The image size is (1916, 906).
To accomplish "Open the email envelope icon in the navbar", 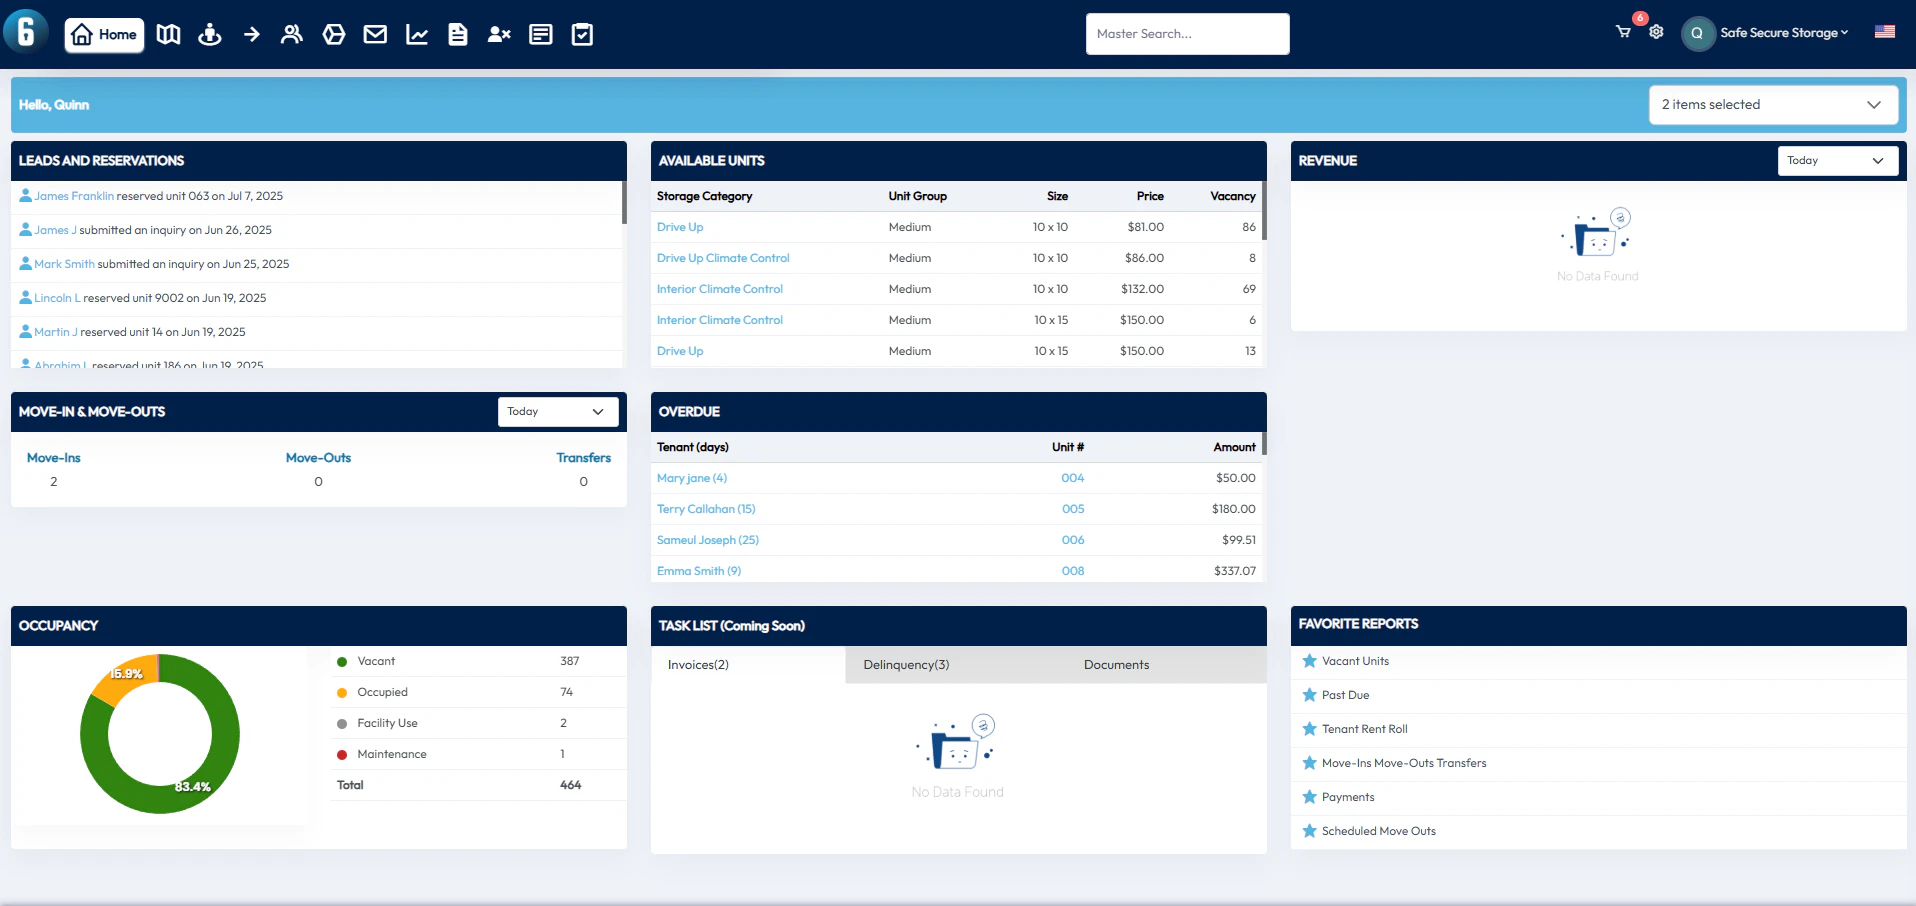I will [374, 33].
